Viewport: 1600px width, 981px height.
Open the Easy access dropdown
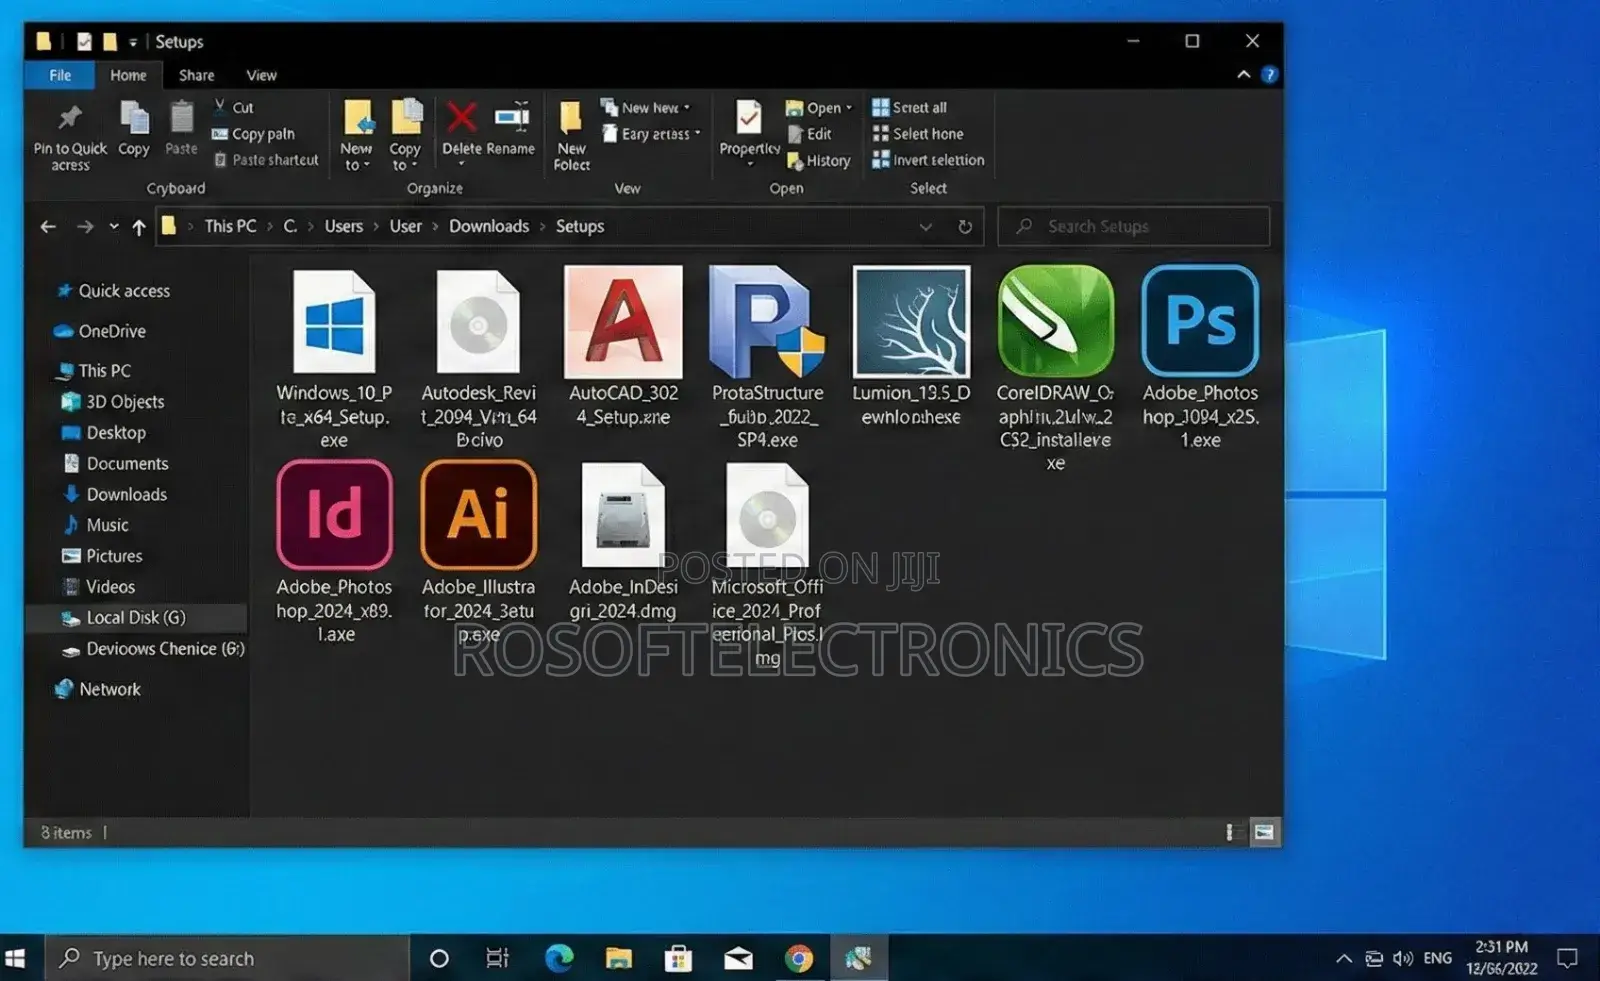[651, 133]
